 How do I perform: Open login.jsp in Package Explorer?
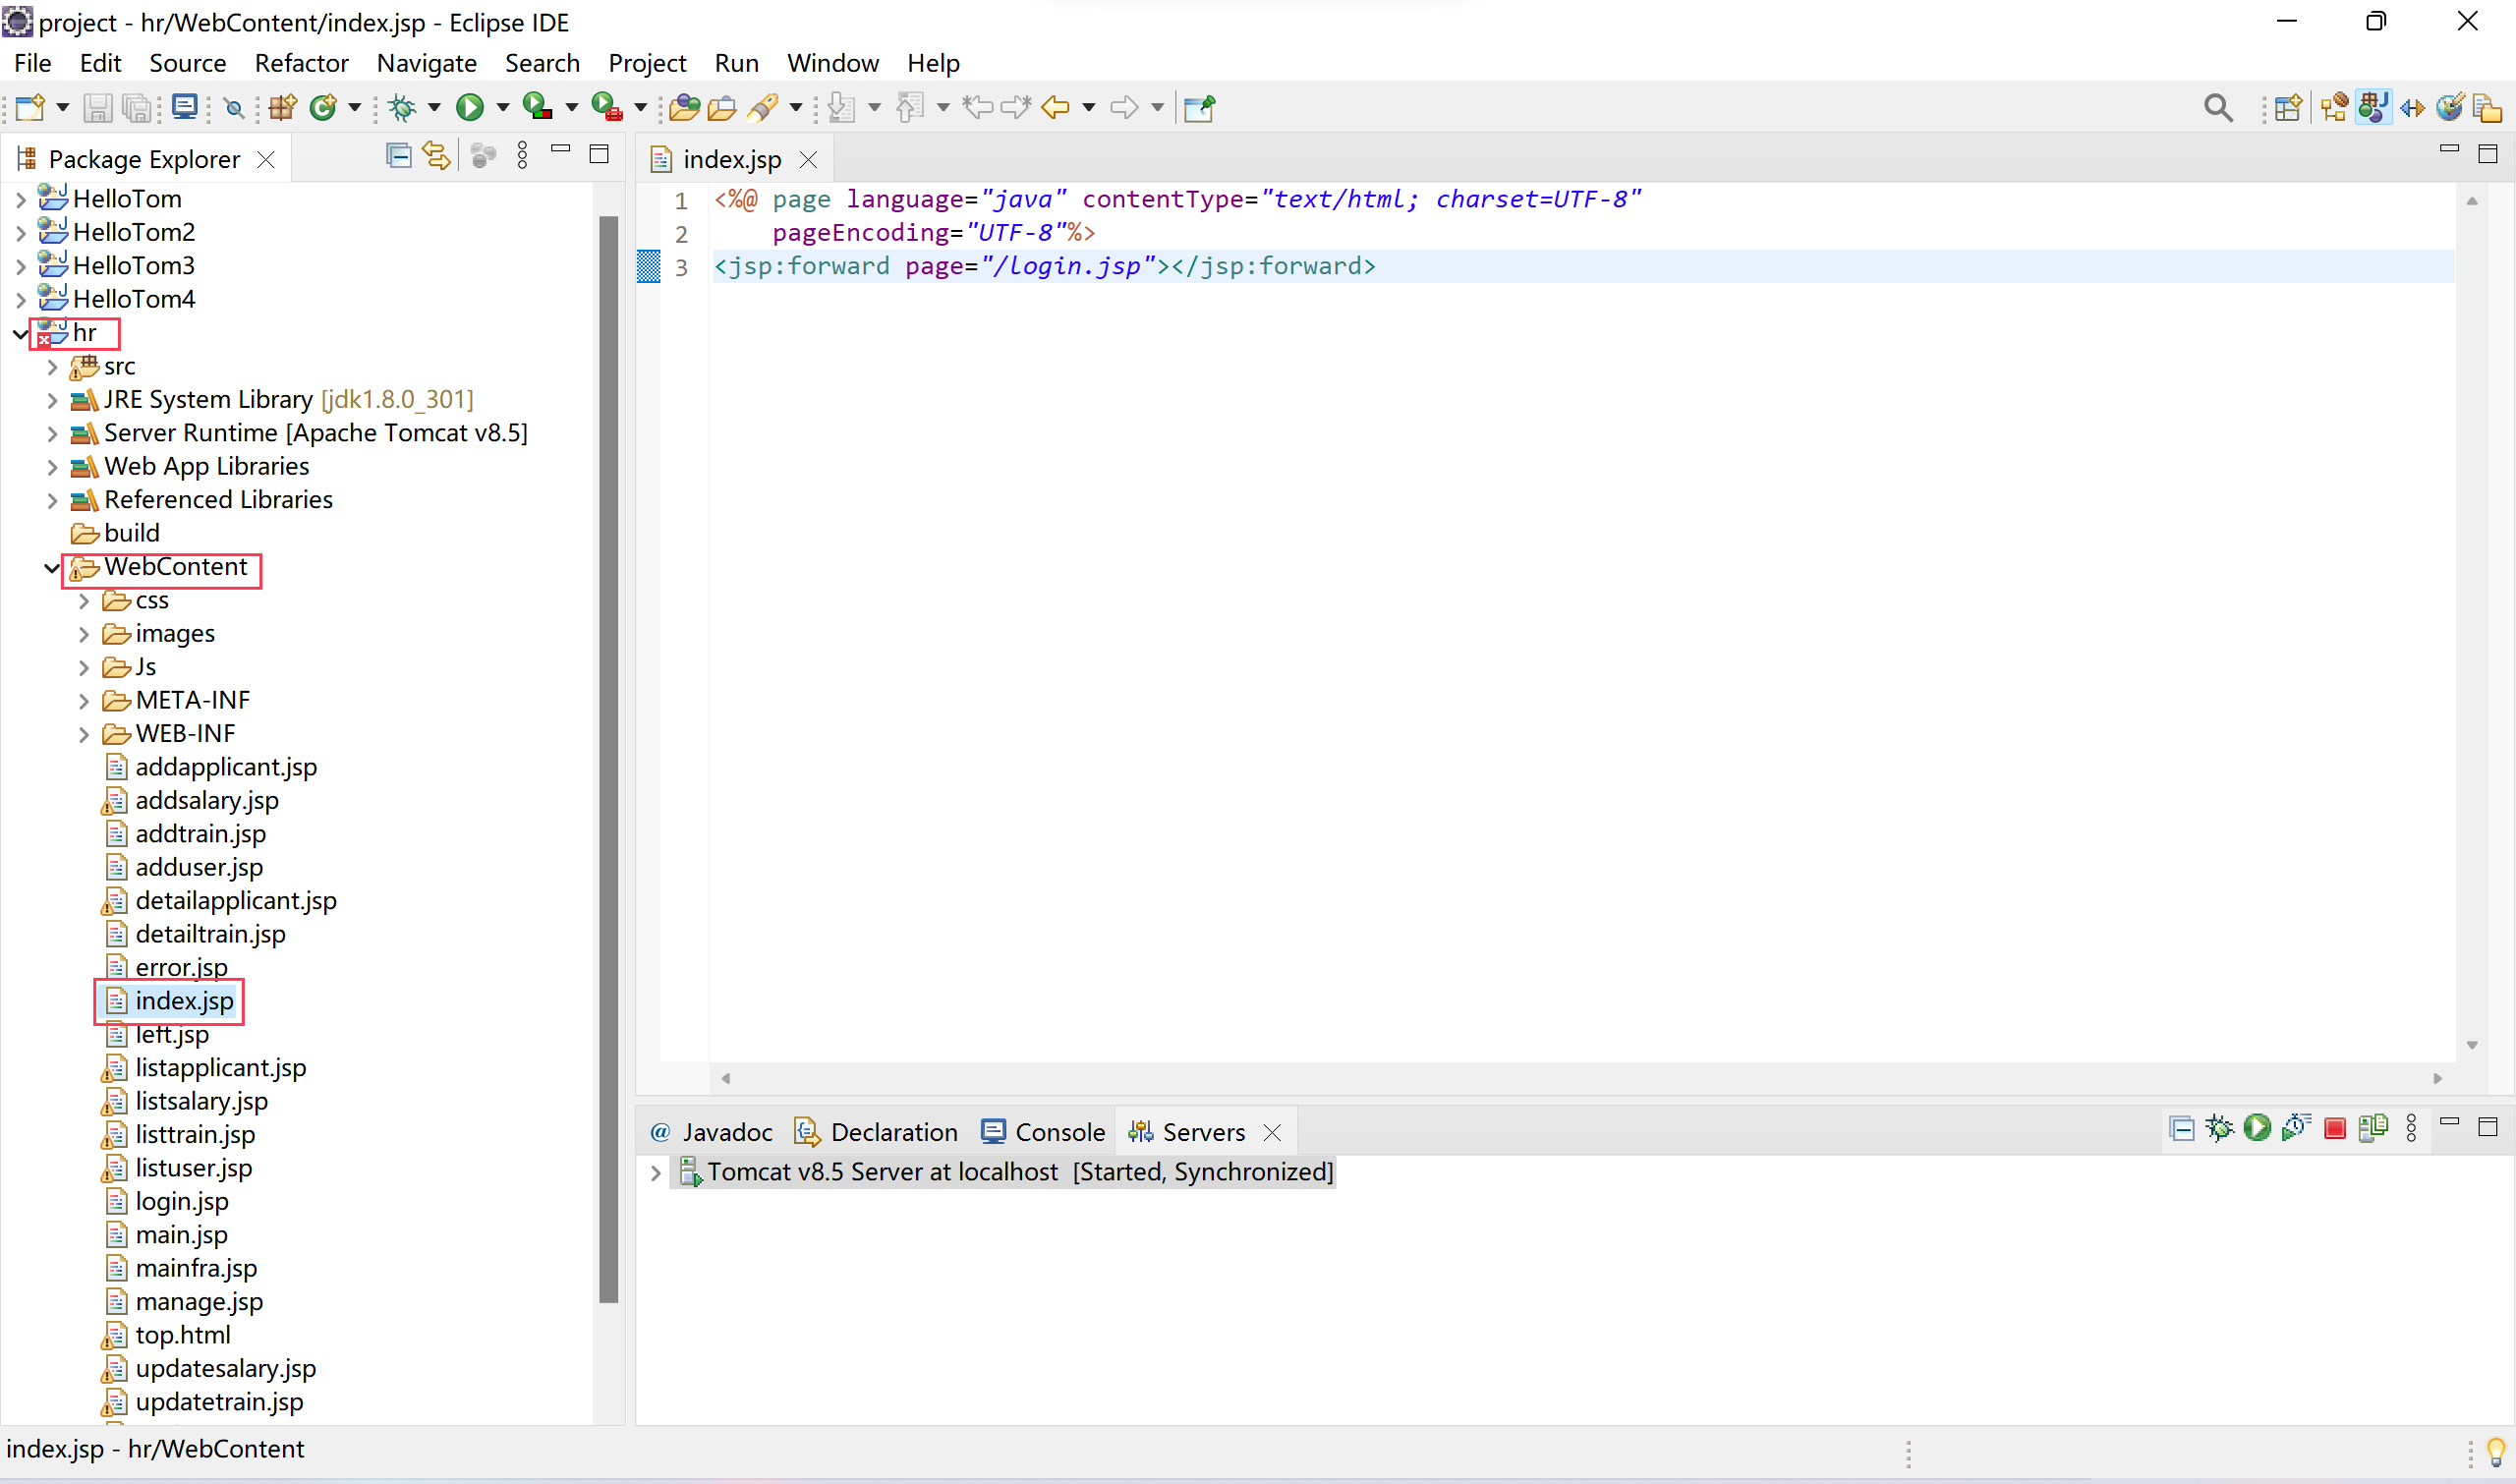point(181,1201)
